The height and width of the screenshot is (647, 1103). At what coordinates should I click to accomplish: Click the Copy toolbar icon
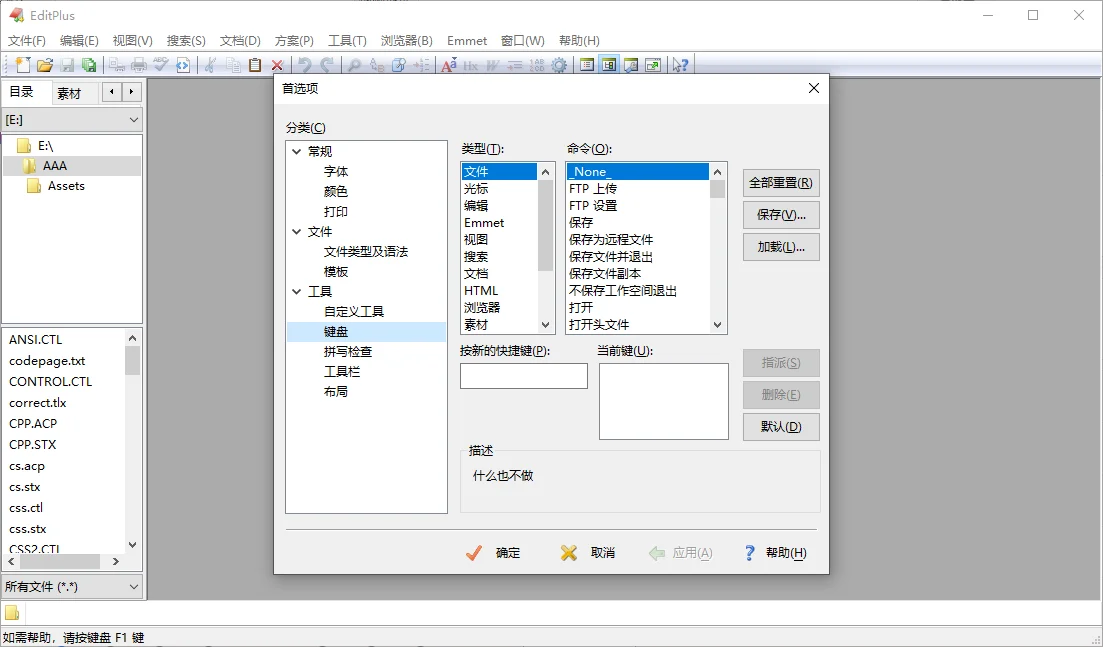233,65
